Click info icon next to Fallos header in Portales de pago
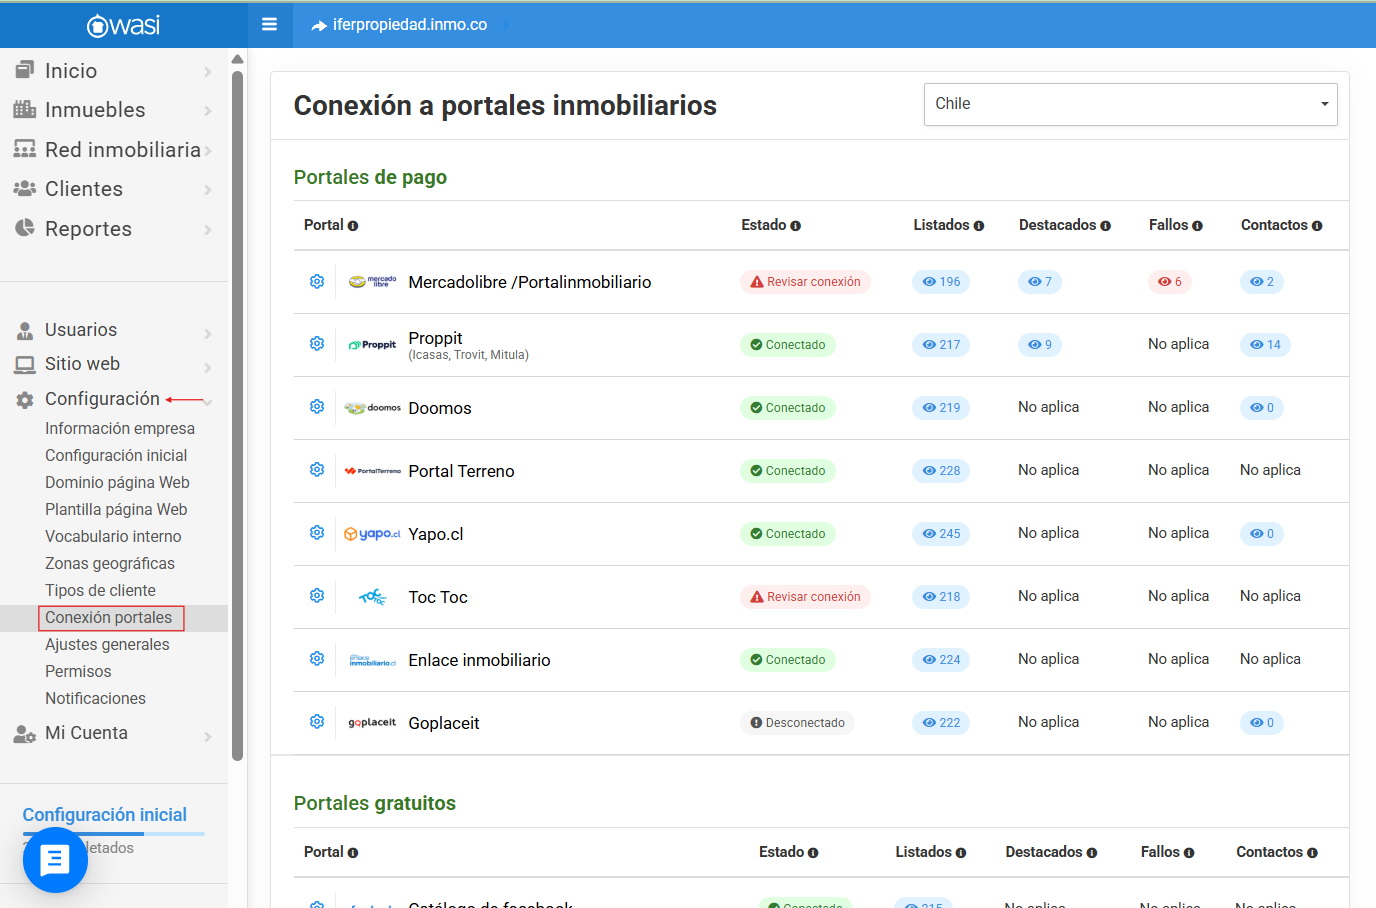Viewport: 1376px width, 908px height. point(1198,226)
